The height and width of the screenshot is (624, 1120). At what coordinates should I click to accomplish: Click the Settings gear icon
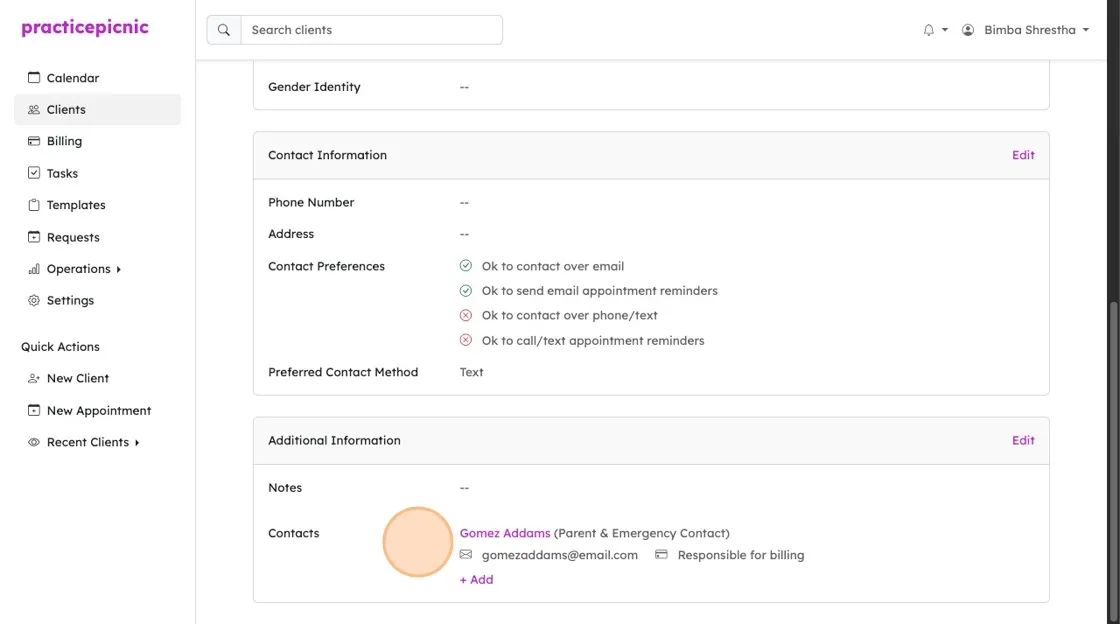click(34, 300)
